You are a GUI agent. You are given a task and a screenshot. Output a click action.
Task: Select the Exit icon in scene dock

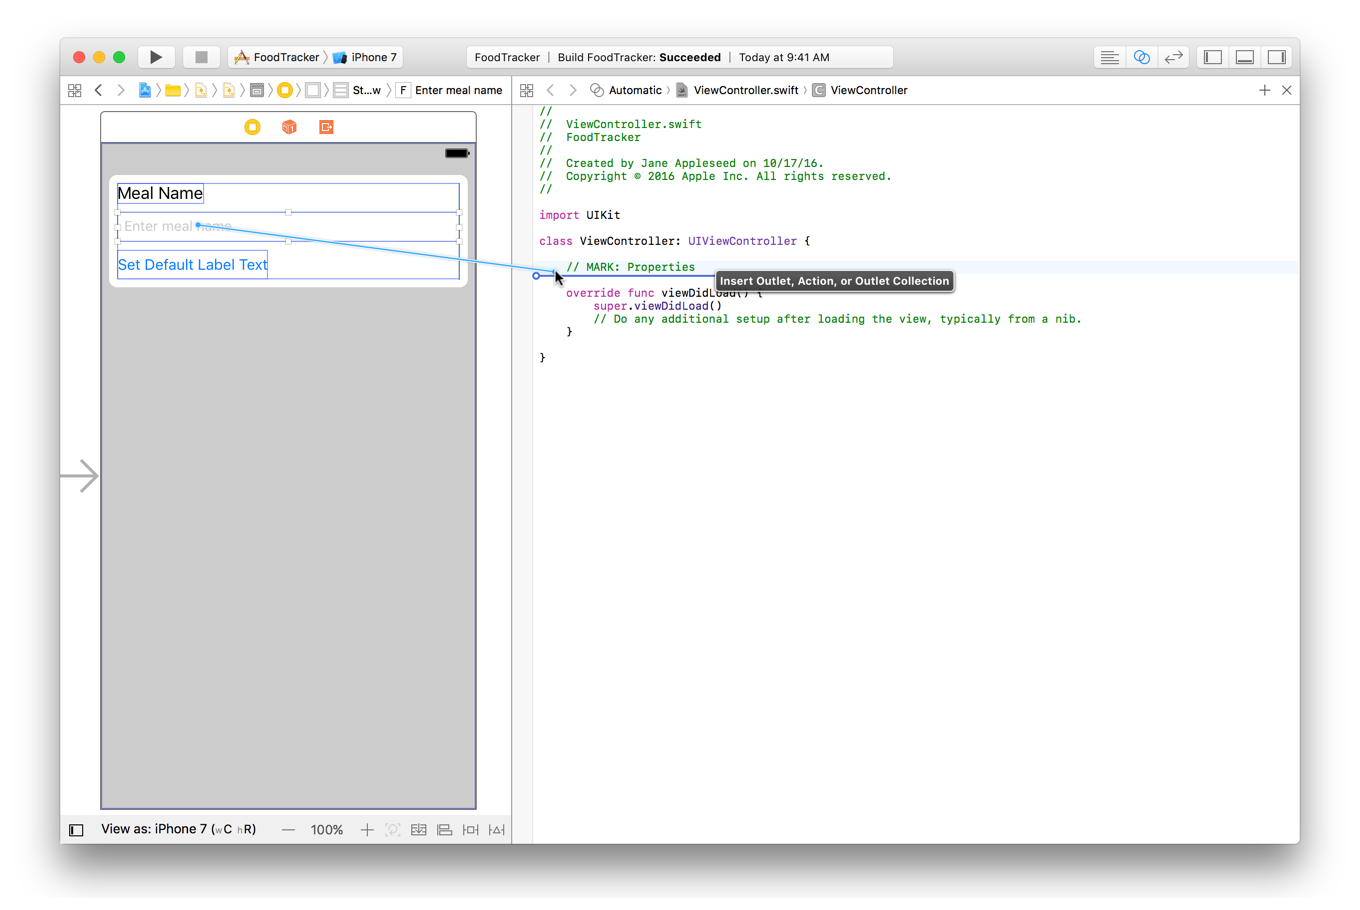(326, 127)
